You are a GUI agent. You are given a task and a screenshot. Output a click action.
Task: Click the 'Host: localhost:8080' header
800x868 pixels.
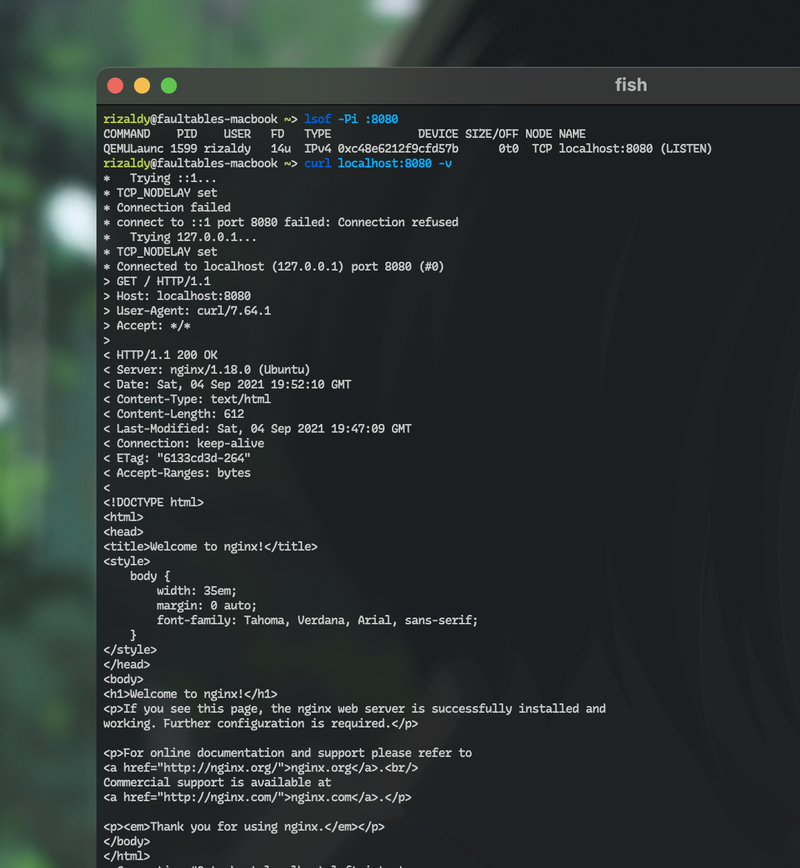point(177,296)
